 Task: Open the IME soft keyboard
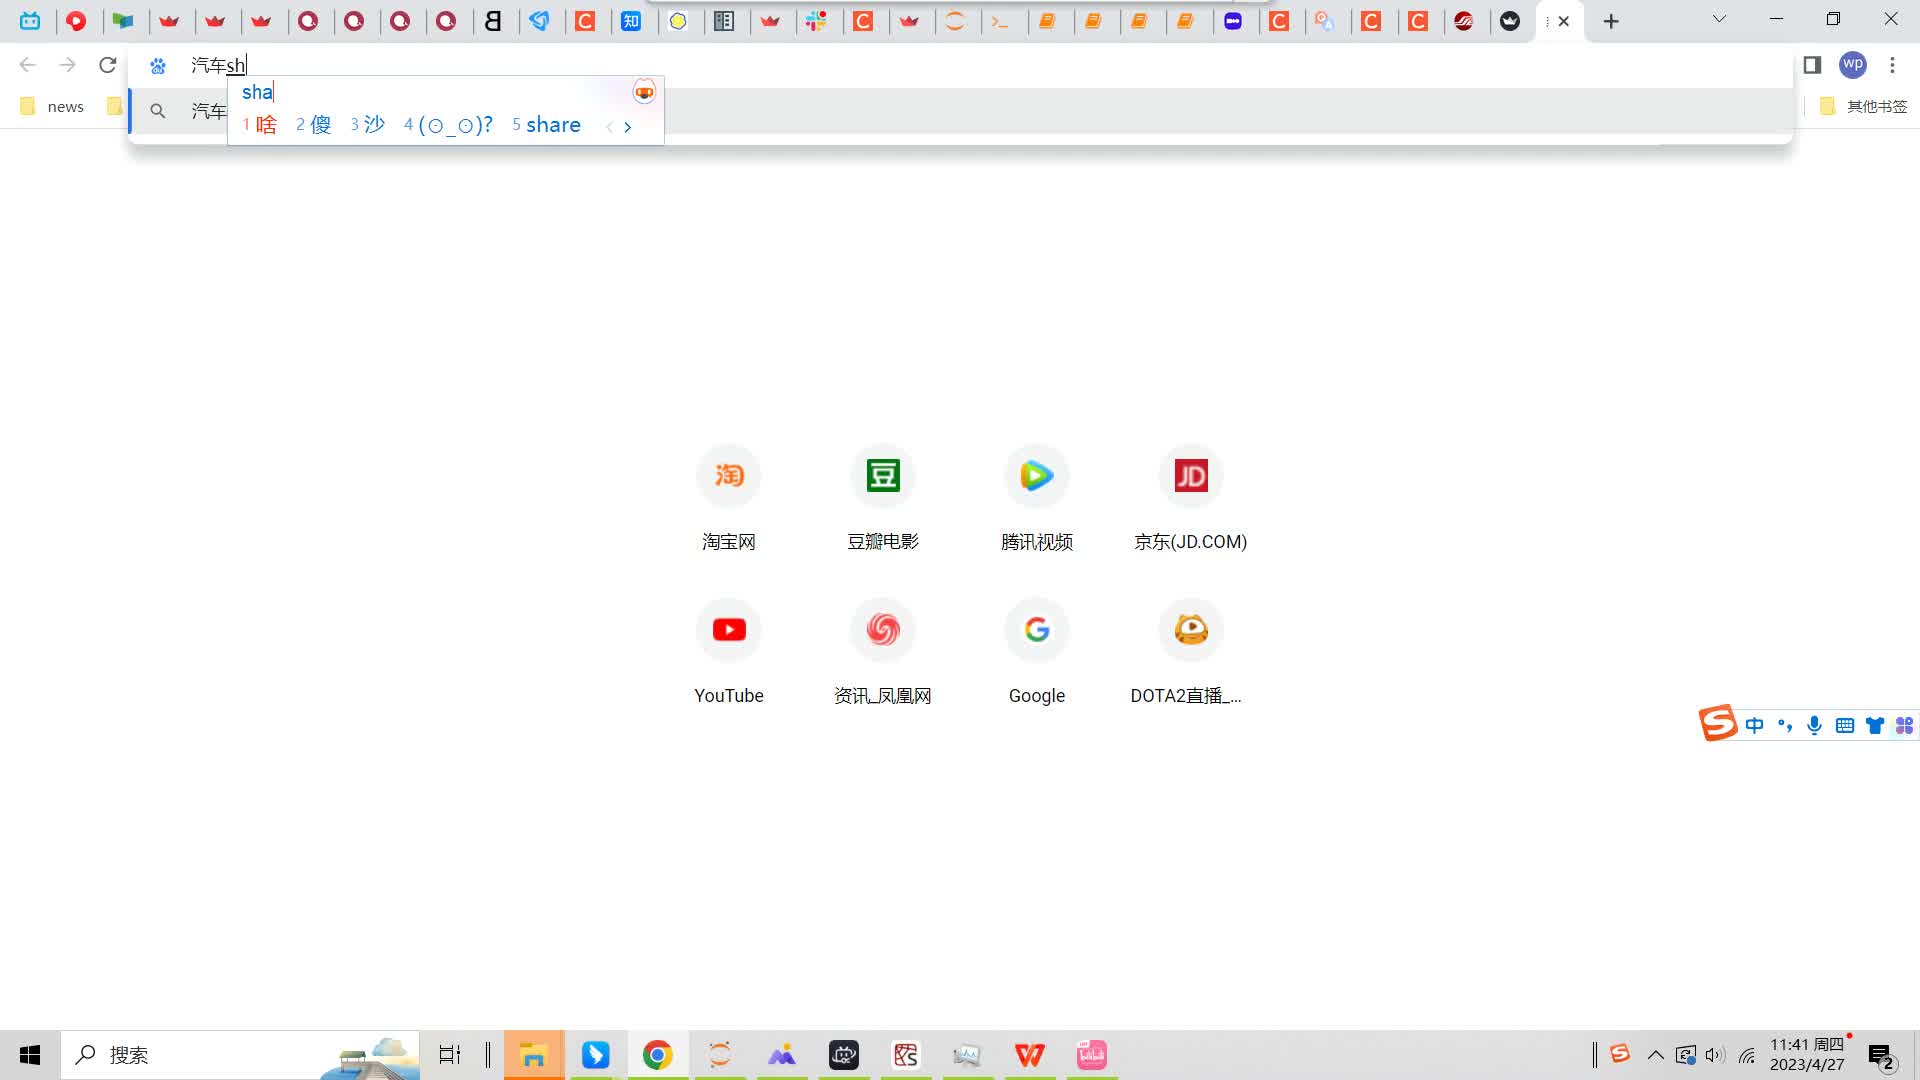click(1845, 726)
